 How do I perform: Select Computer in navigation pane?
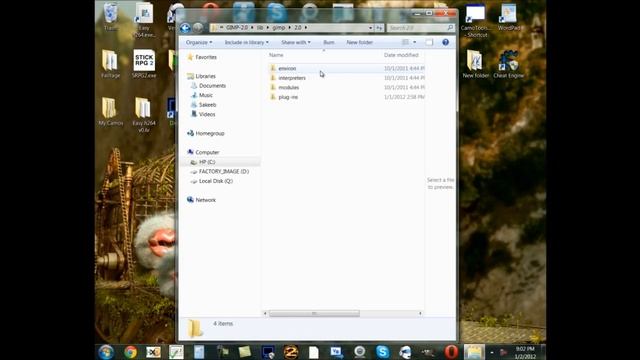(207, 152)
